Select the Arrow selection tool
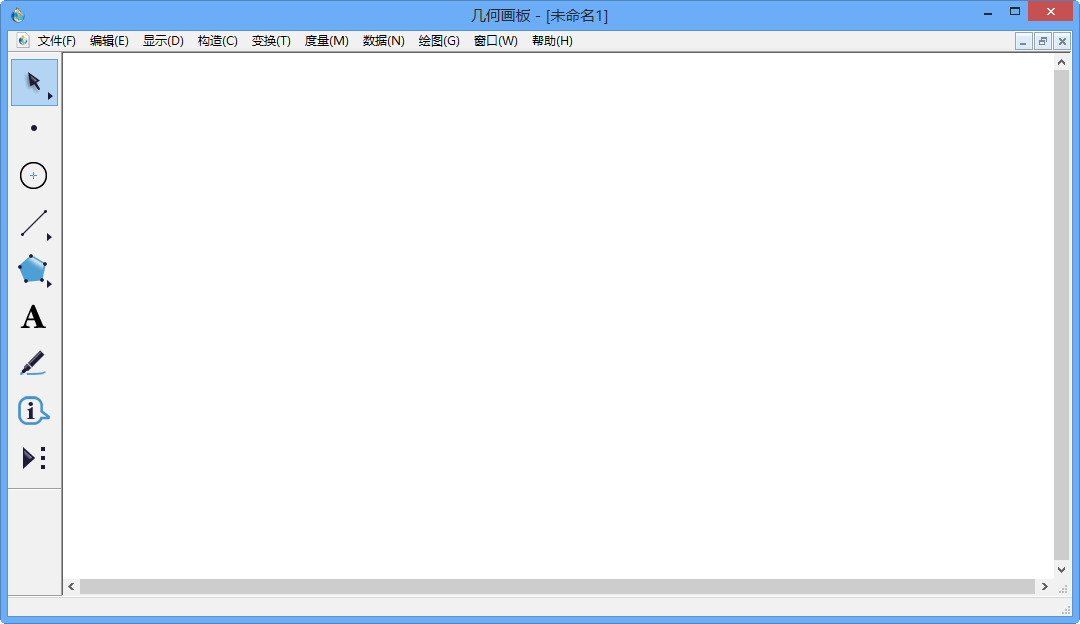 click(34, 82)
